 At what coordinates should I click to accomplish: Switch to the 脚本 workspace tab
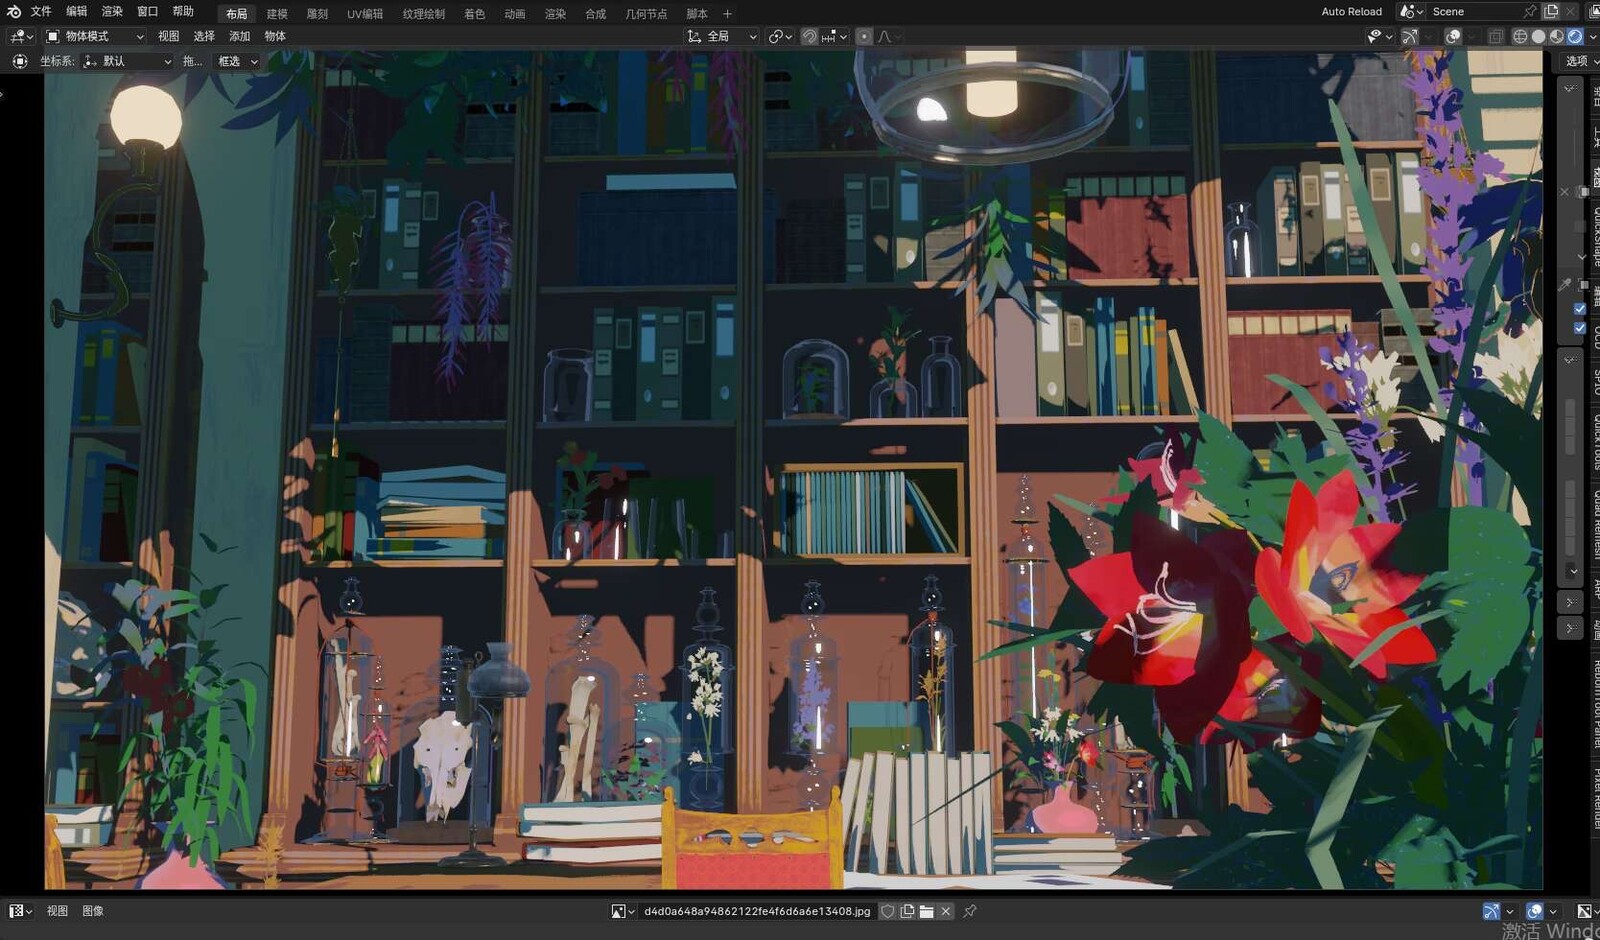point(697,14)
